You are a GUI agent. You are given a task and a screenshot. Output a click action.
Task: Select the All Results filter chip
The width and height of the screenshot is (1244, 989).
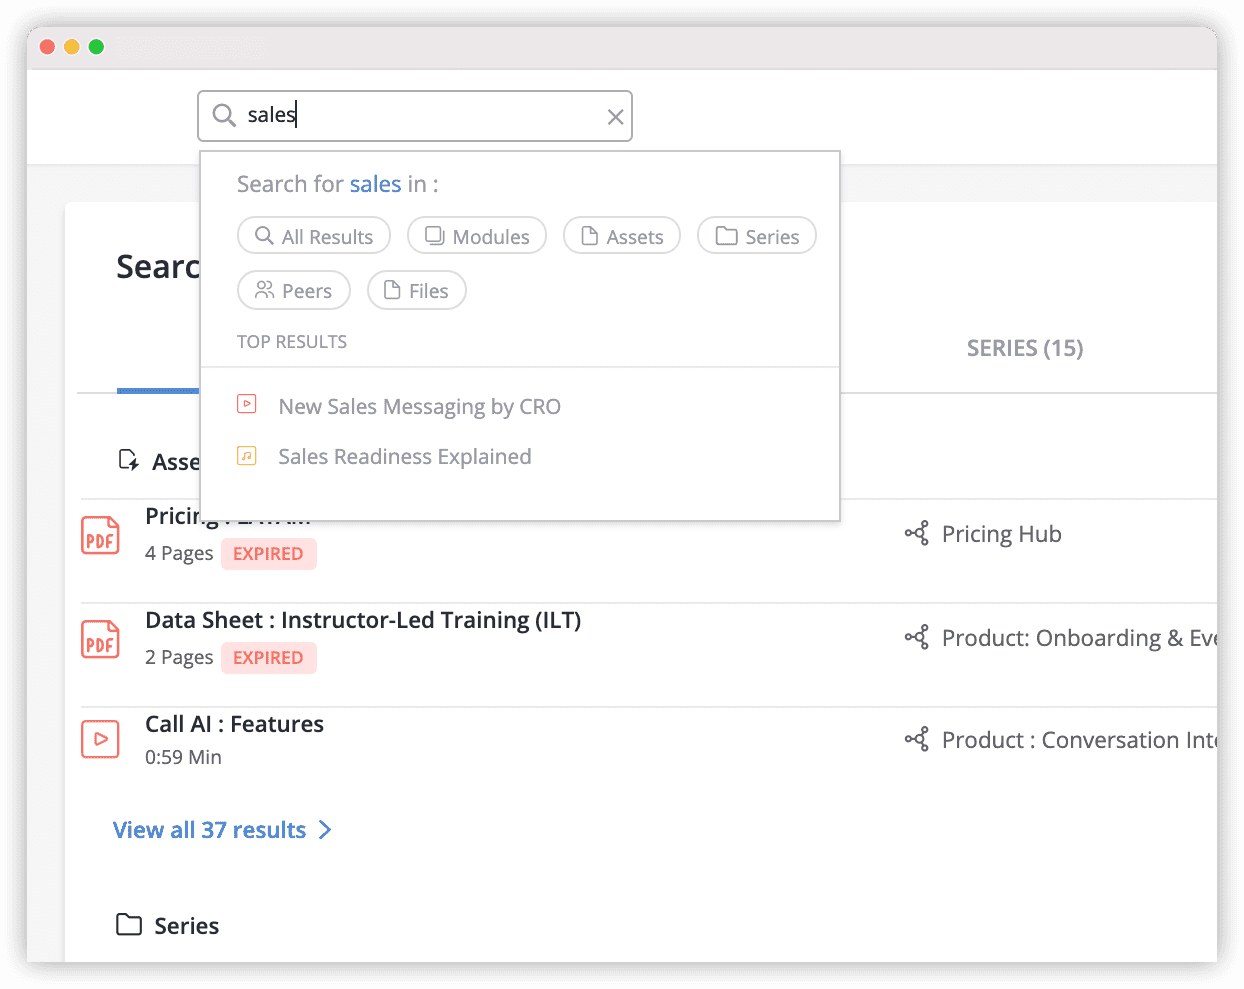(314, 236)
